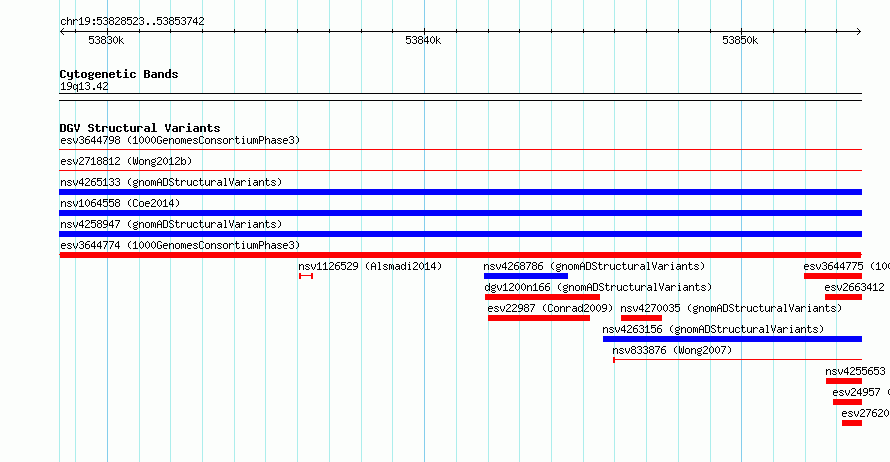The width and height of the screenshot is (890, 462).
Task: Select the thin red nsv833876 variant line
Action: tap(737, 360)
